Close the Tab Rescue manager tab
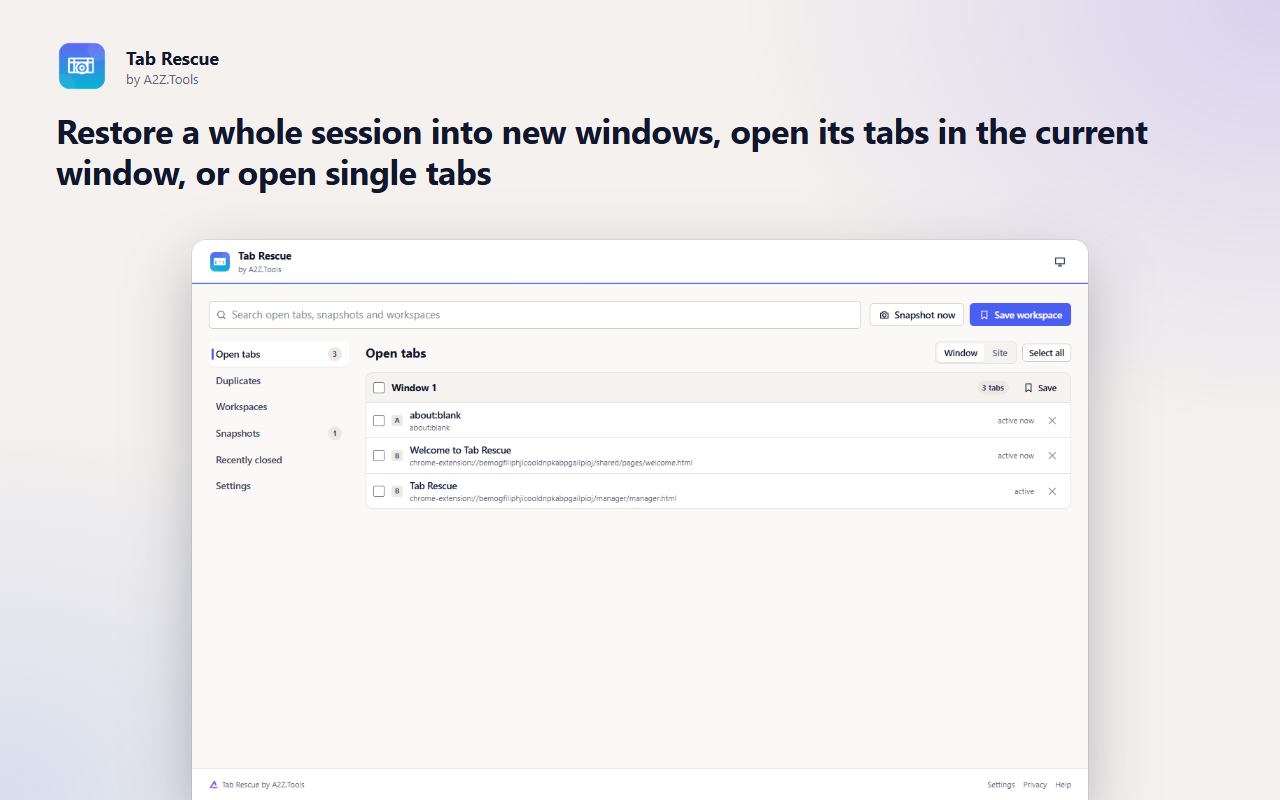Image resolution: width=1280 pixels, height=800 pixels. (x=1052, y=491)
